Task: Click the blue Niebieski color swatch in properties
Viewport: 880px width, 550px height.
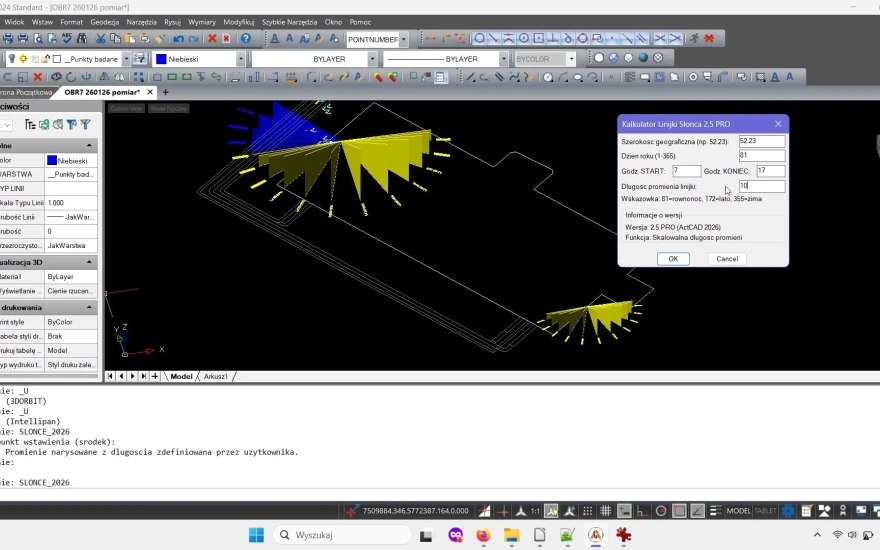Action: coord(51,160)
